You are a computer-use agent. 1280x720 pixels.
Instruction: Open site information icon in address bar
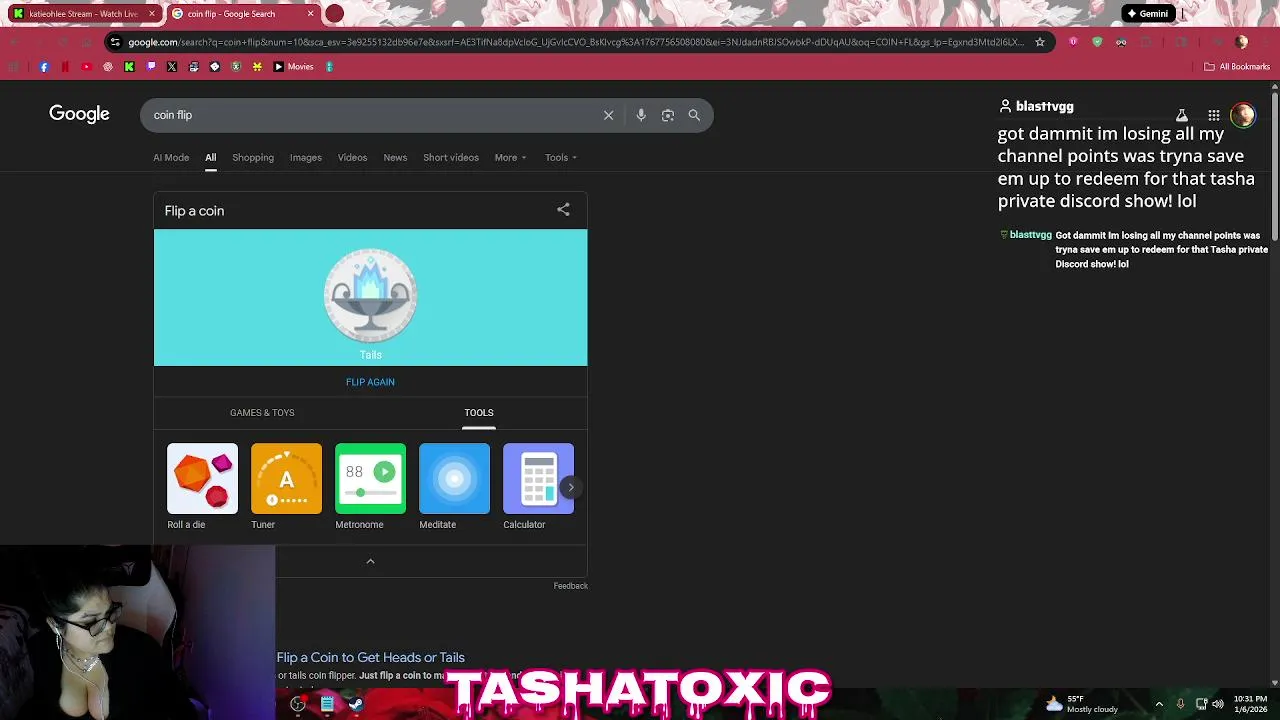(116, 42)
